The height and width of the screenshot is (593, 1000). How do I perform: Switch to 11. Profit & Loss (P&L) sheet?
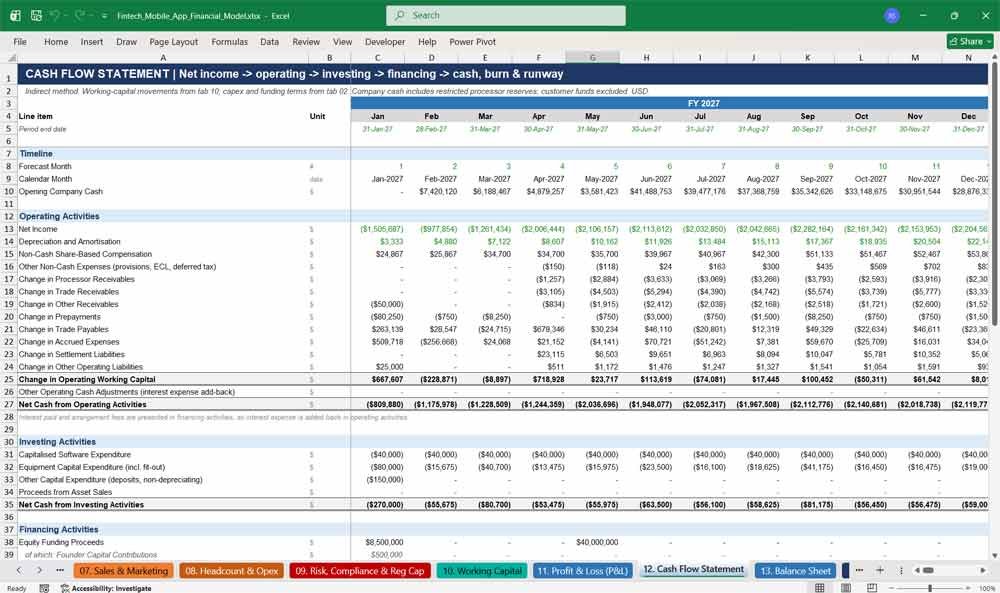coord(582,571)
